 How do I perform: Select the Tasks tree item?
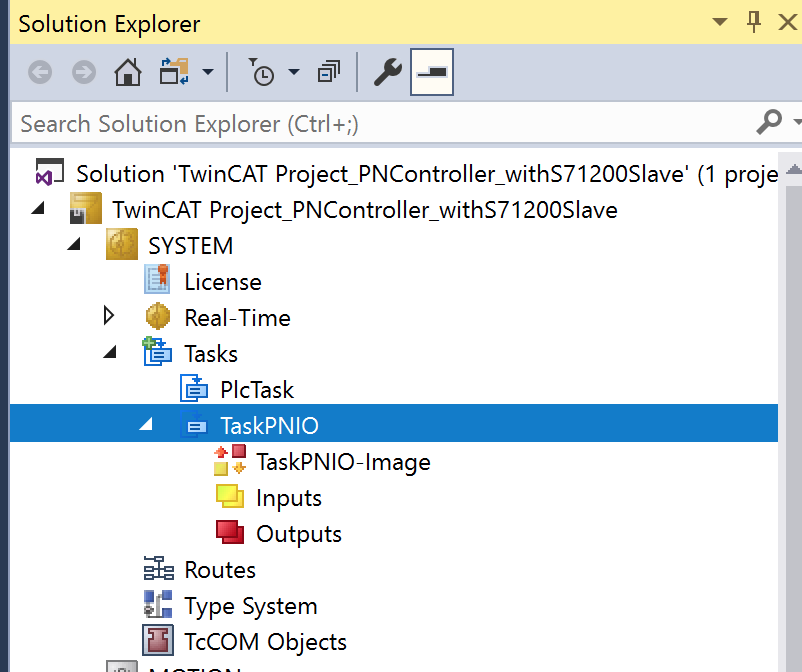coord(211,354)
